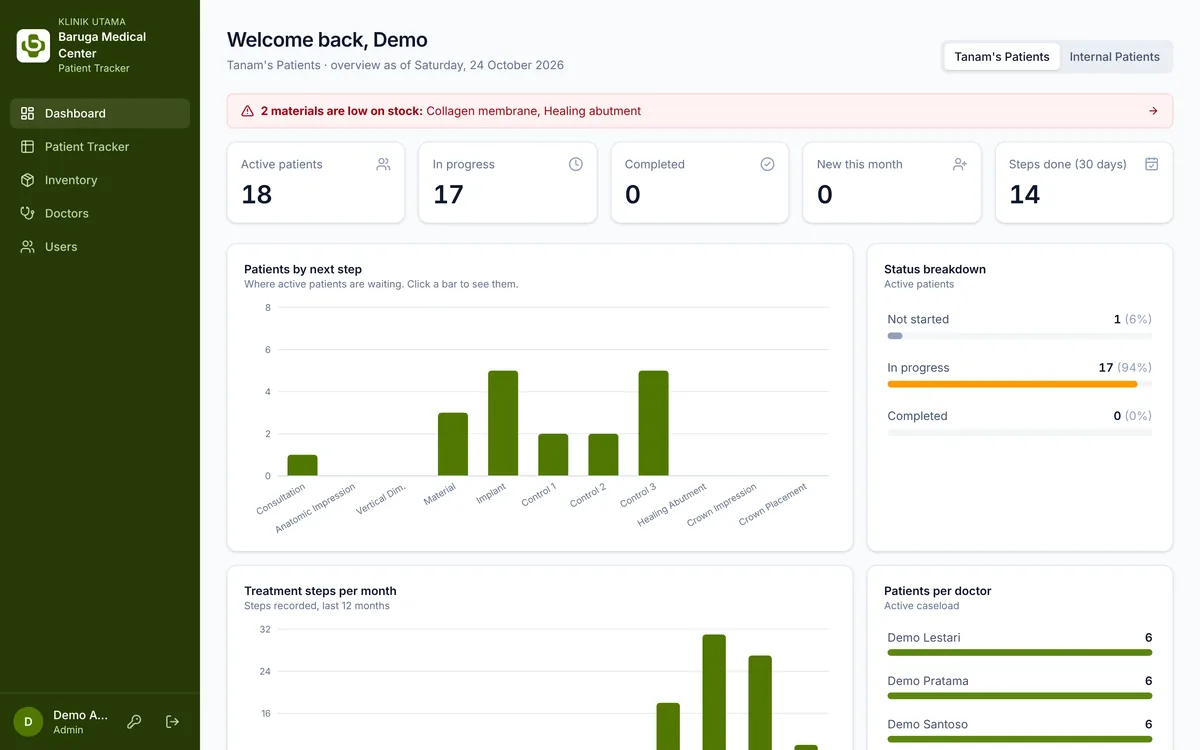Click the In progress clock icon
This screenshot has height=750, width=1200.
(575, 164)
